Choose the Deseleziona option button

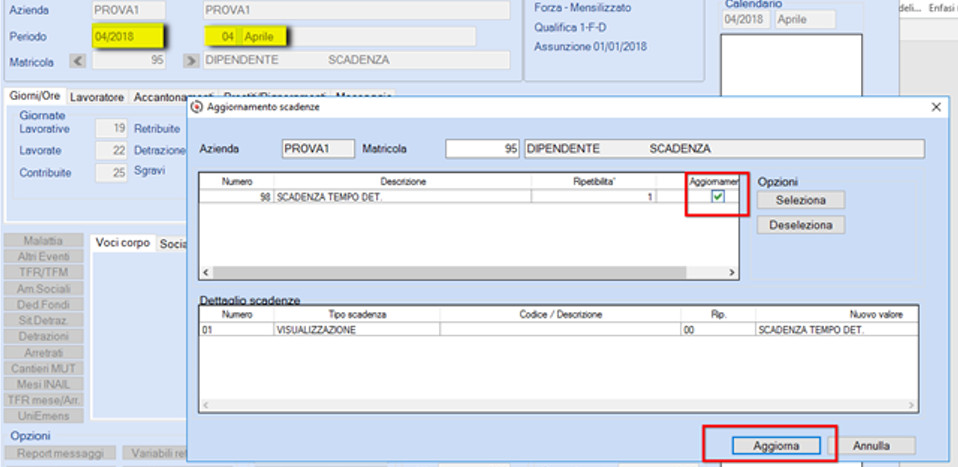pyautogui.click(x=801, y=225)
